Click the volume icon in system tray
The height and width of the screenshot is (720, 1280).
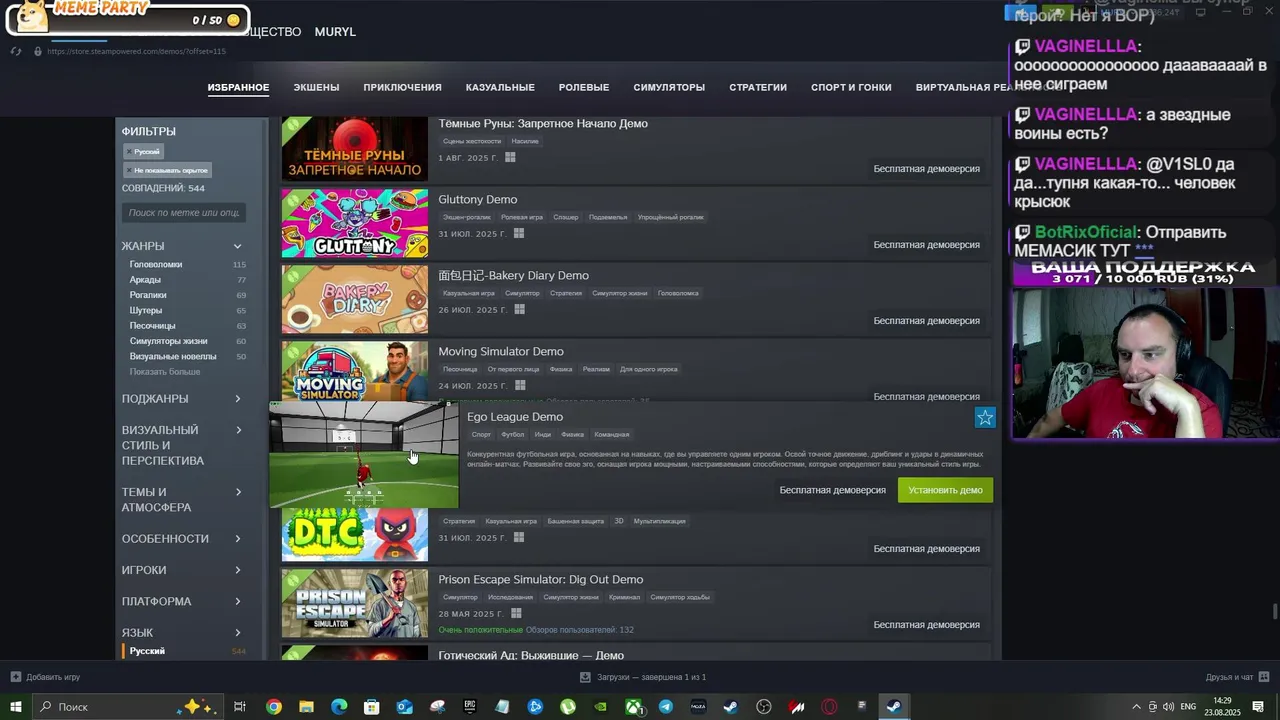(1169, 707)
